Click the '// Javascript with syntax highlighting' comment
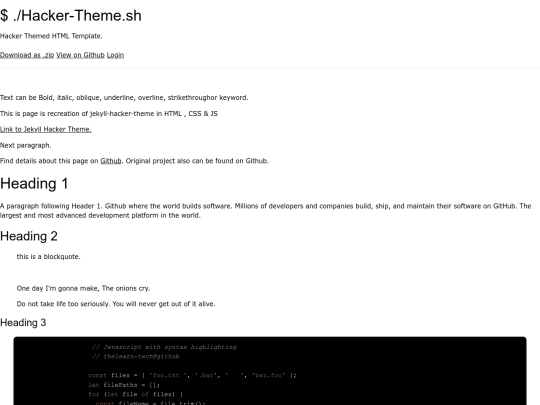This screenshot has width=540, height=405. pyautogui.click(x=164, y=347)
